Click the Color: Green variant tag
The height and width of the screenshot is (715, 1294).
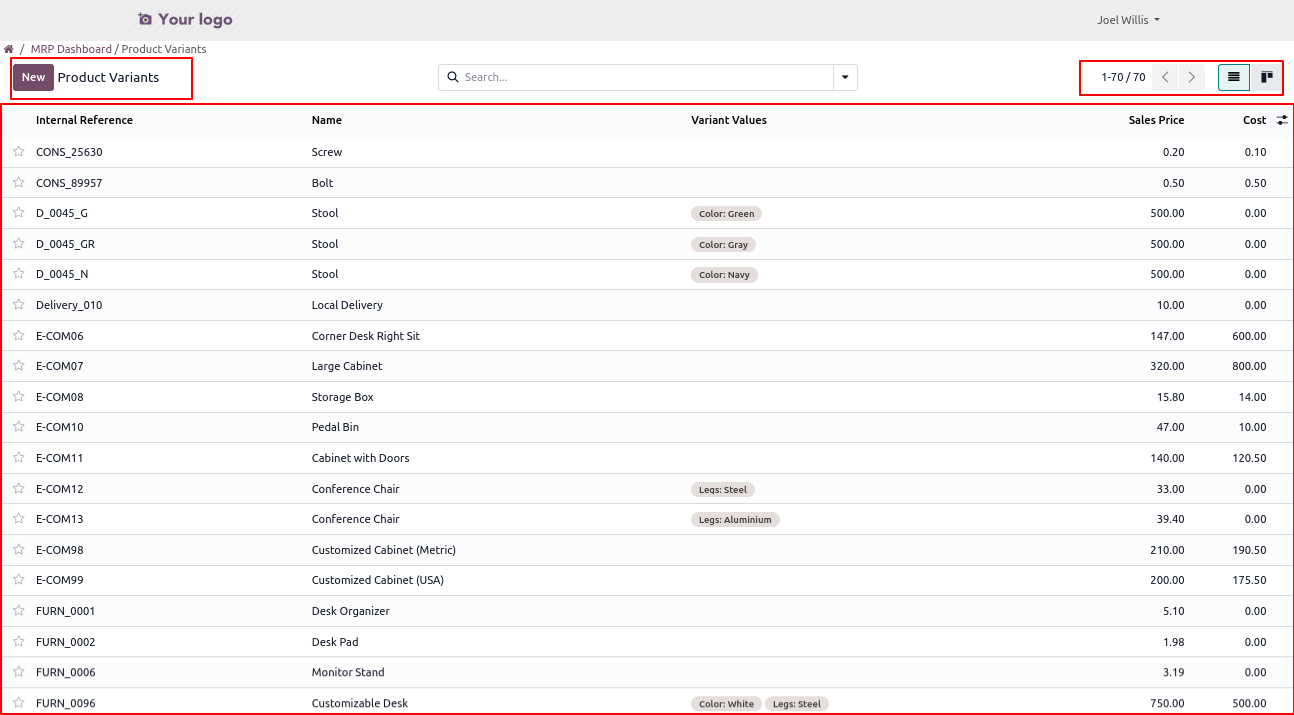pos(726,214)
